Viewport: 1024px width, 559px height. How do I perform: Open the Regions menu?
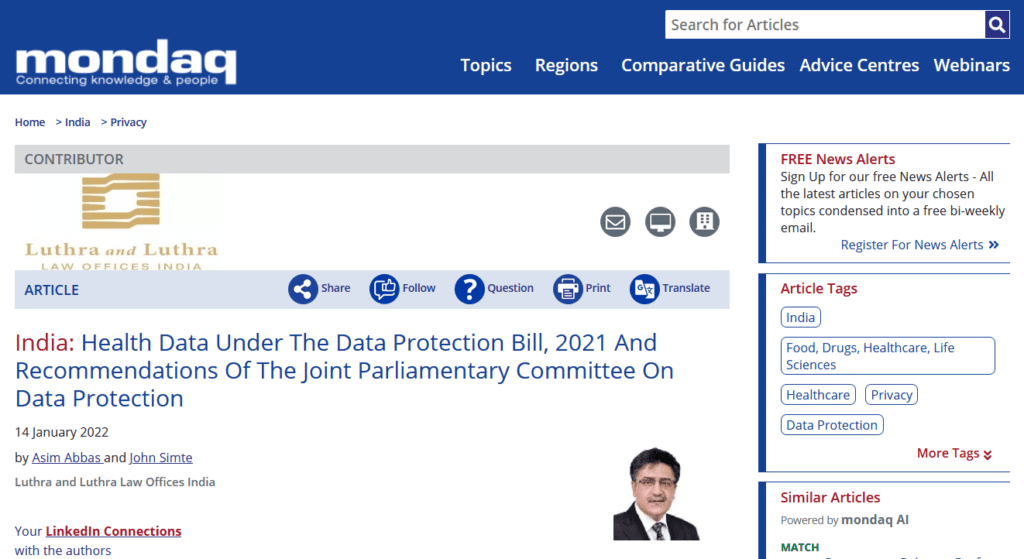point(566,65)
